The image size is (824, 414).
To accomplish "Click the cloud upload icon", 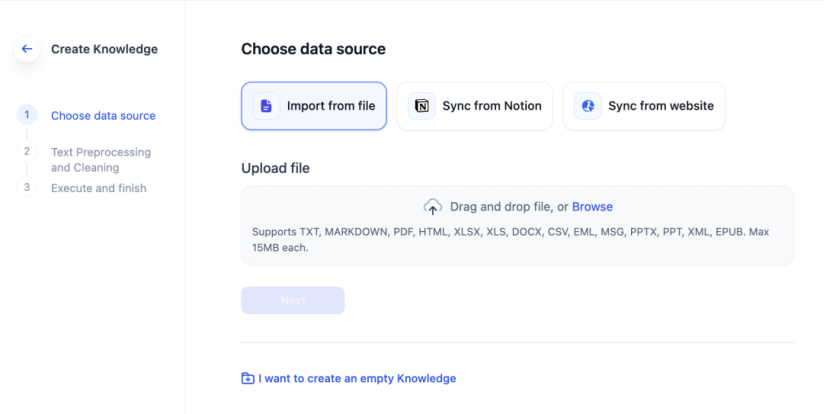I will pyautogui.click(x=432, y=207).
